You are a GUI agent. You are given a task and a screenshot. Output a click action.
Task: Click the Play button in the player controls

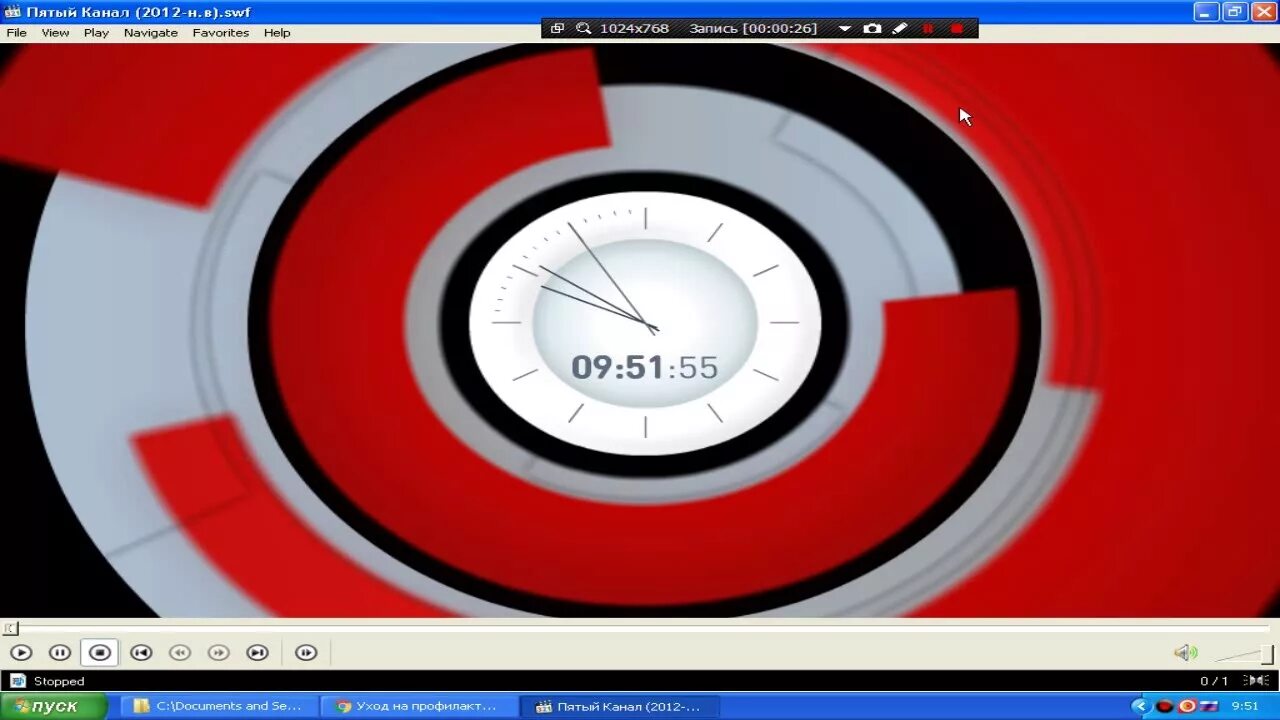tap(21, 653)
